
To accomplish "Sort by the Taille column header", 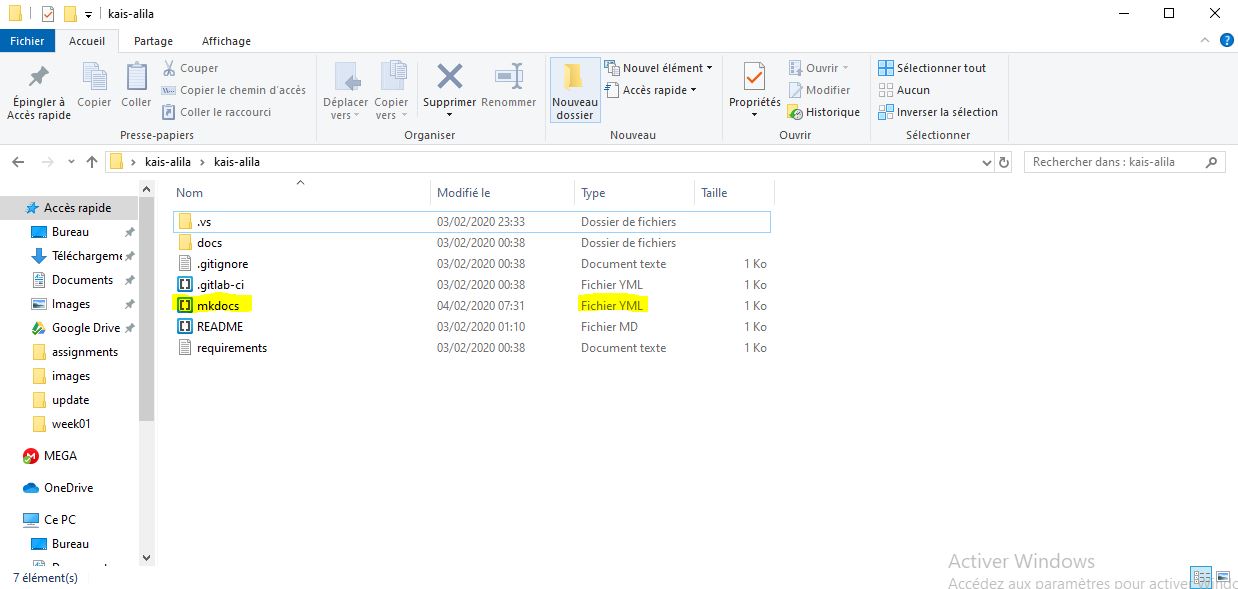I will tap(734, 193).
